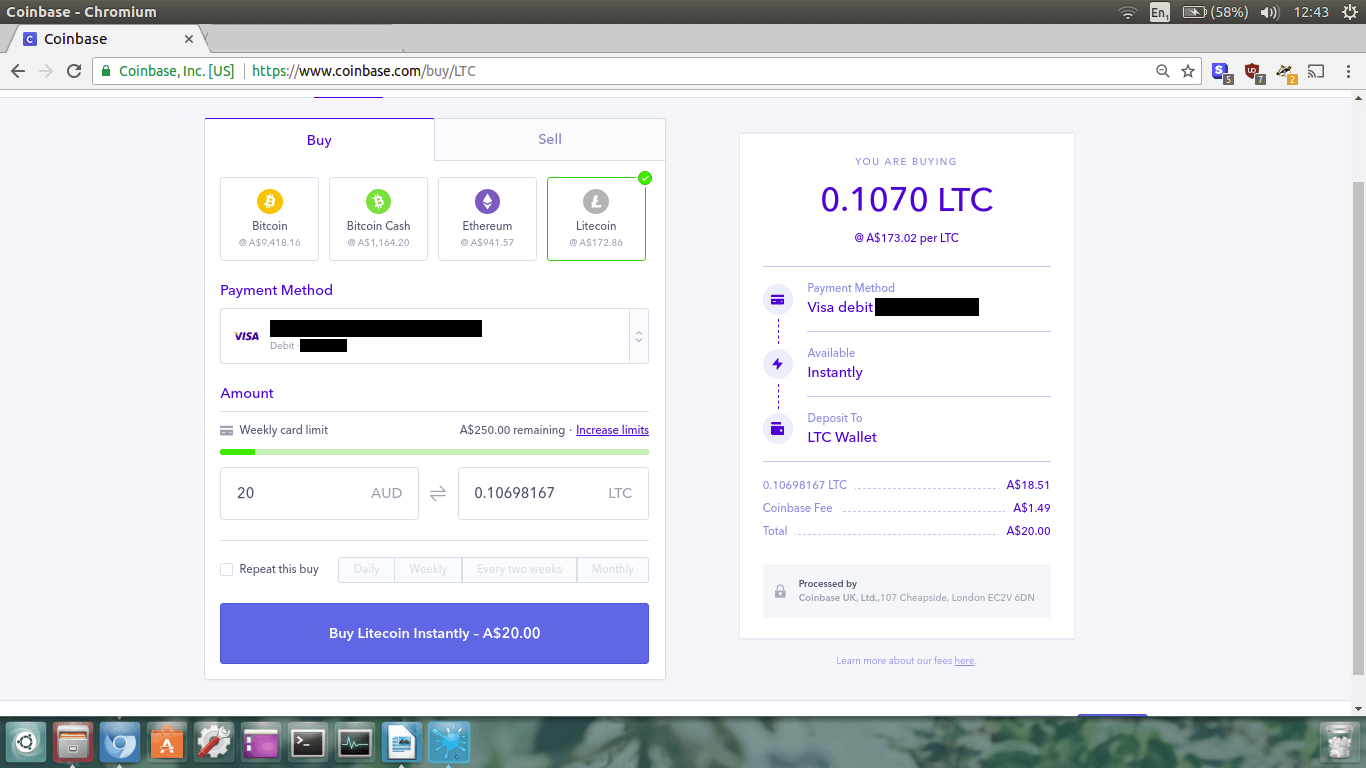Enable the Repeat this buy checkbox
1366x768 pixels.
(227, 569)
